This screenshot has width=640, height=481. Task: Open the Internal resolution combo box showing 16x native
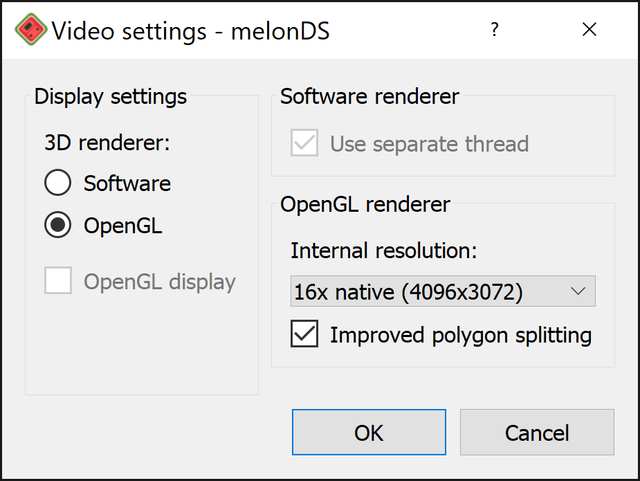pos(443,291)
